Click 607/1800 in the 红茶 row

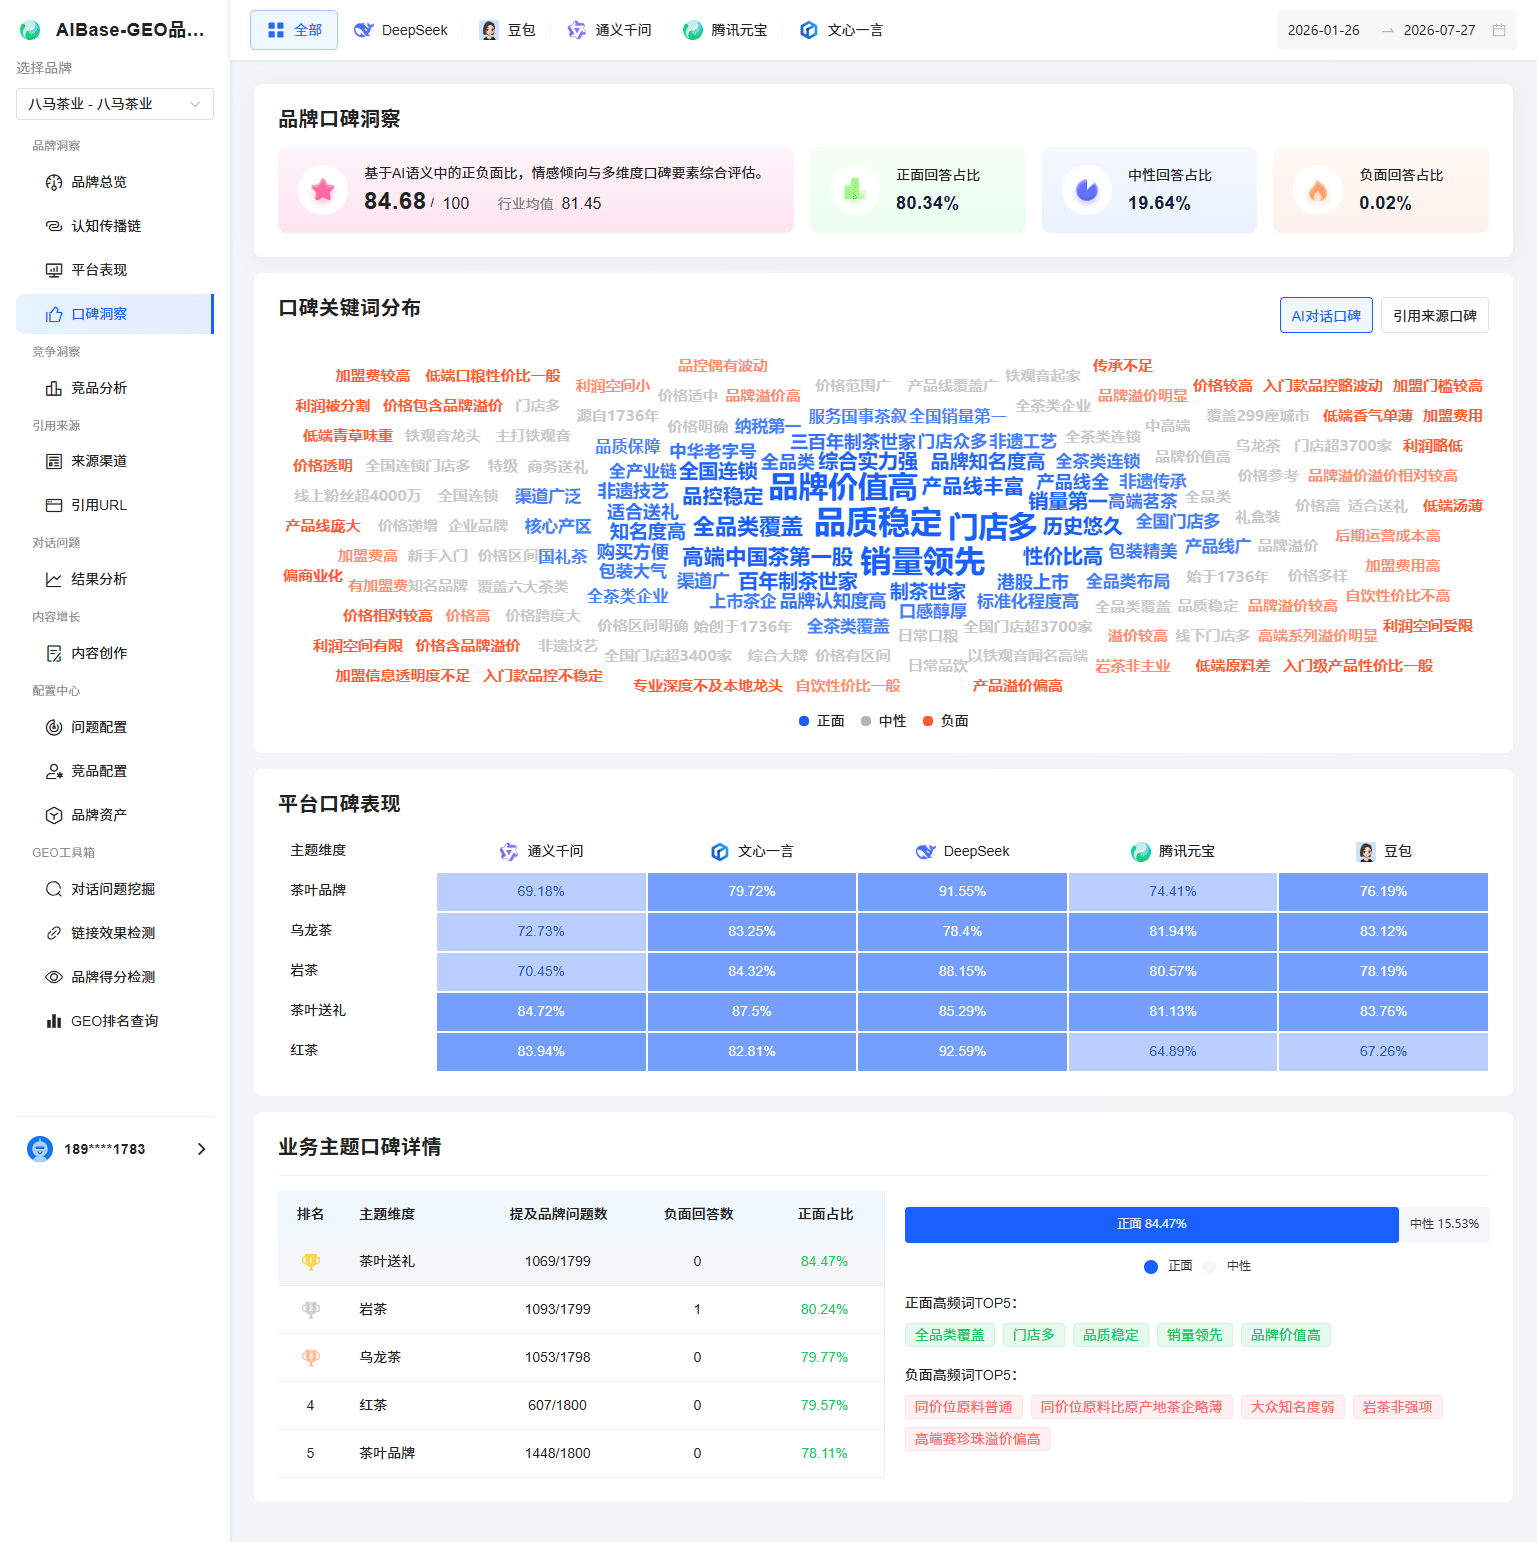(x=558, y=1405)
